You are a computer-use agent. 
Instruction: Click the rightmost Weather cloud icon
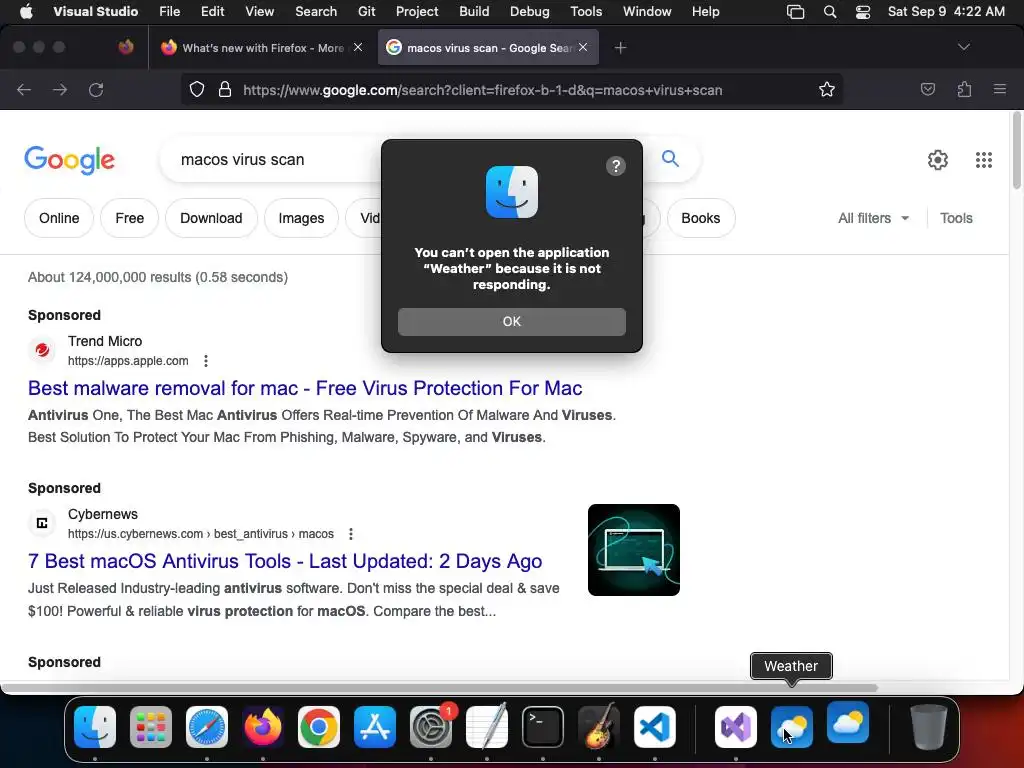pos(848,722)
